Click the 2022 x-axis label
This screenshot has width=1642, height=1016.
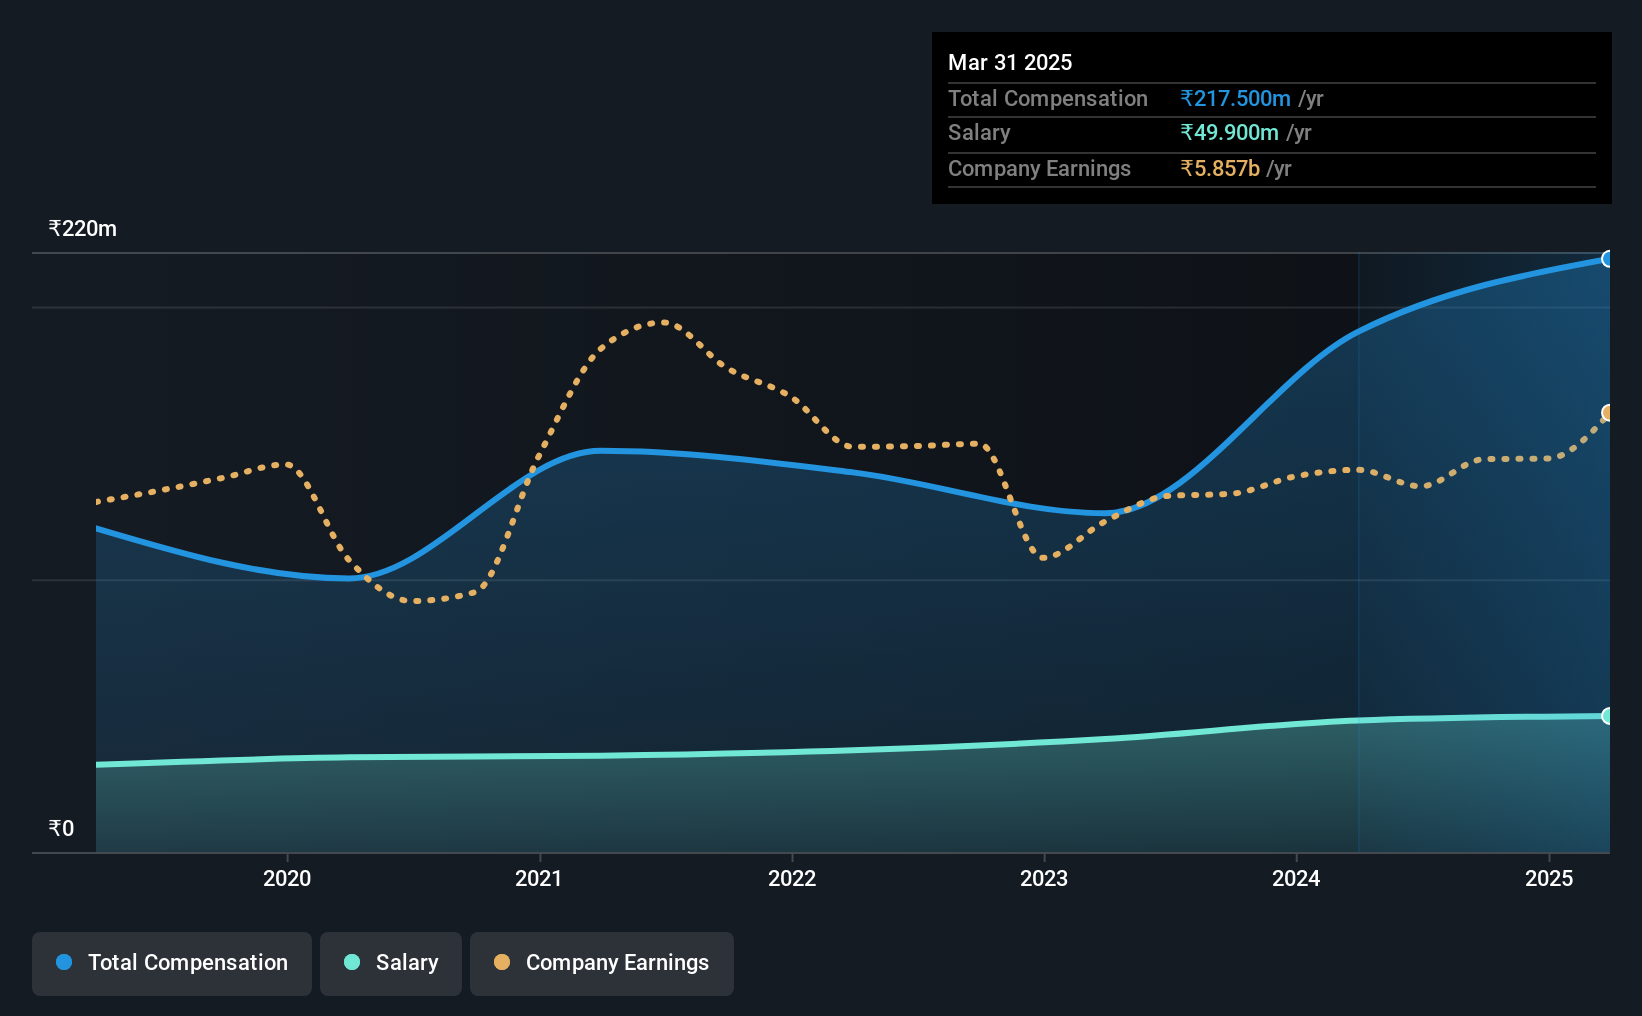pos(792,878)
